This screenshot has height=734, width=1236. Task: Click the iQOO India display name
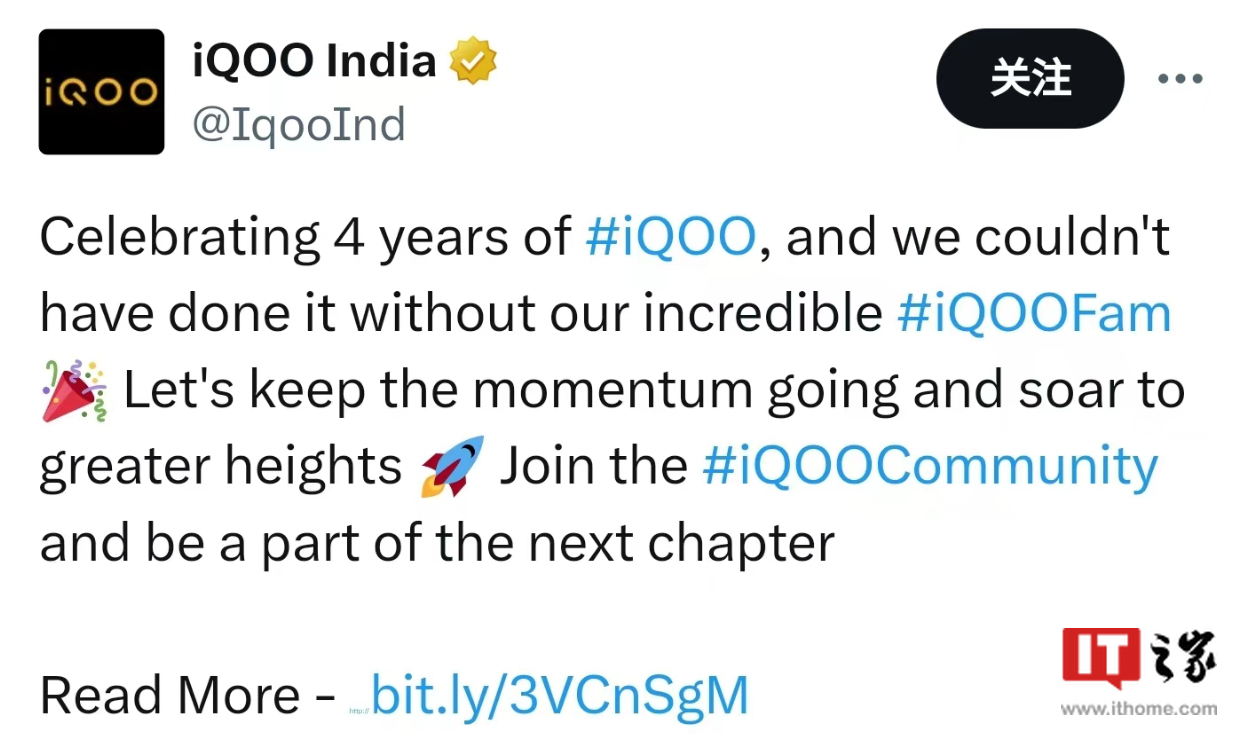tap(314, 63)
